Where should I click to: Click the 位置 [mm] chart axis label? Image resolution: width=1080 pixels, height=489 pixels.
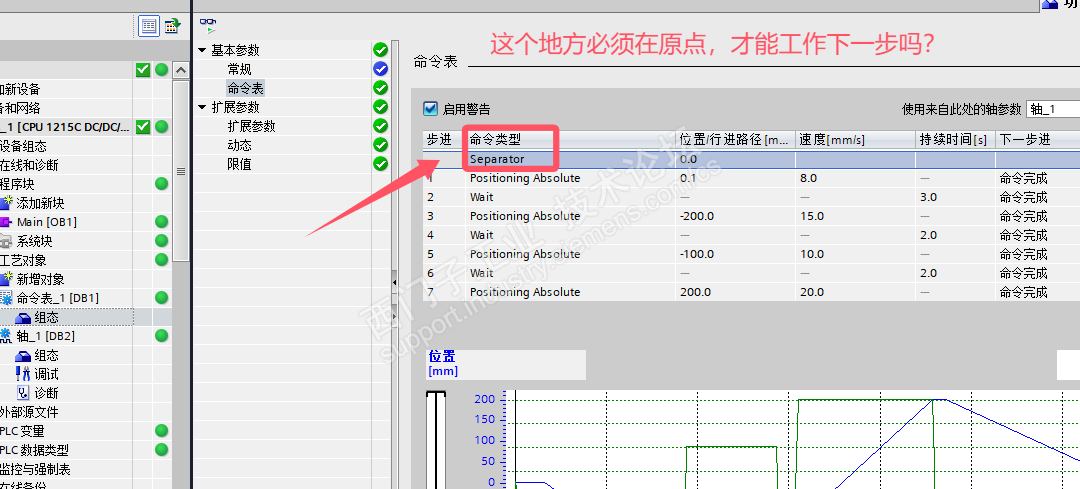pyautogui.click(x=442, y=364)
